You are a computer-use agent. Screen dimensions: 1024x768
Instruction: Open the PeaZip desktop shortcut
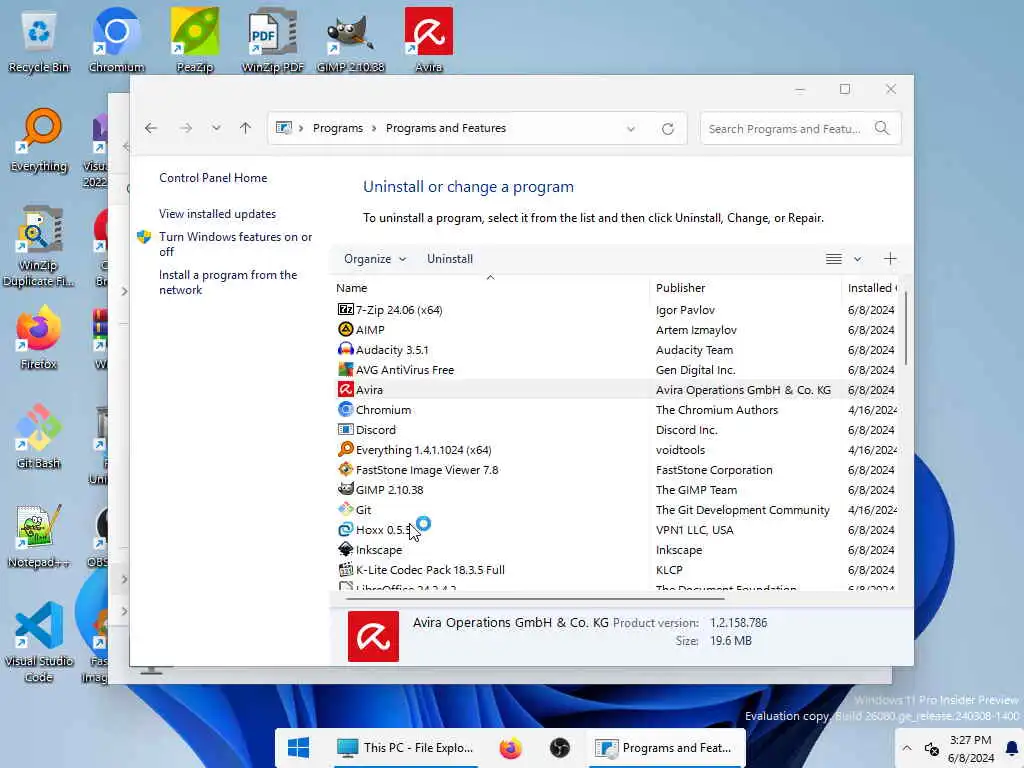click(195, 40)
